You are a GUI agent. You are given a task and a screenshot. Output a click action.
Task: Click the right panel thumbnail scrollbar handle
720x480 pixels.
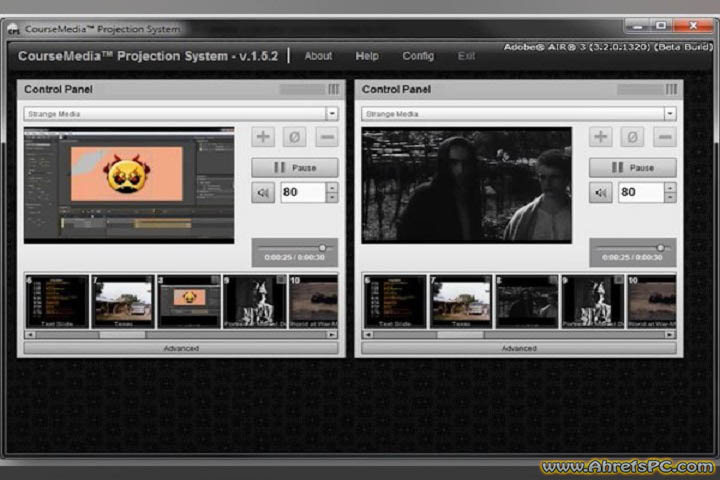click(x=461, y=335)
